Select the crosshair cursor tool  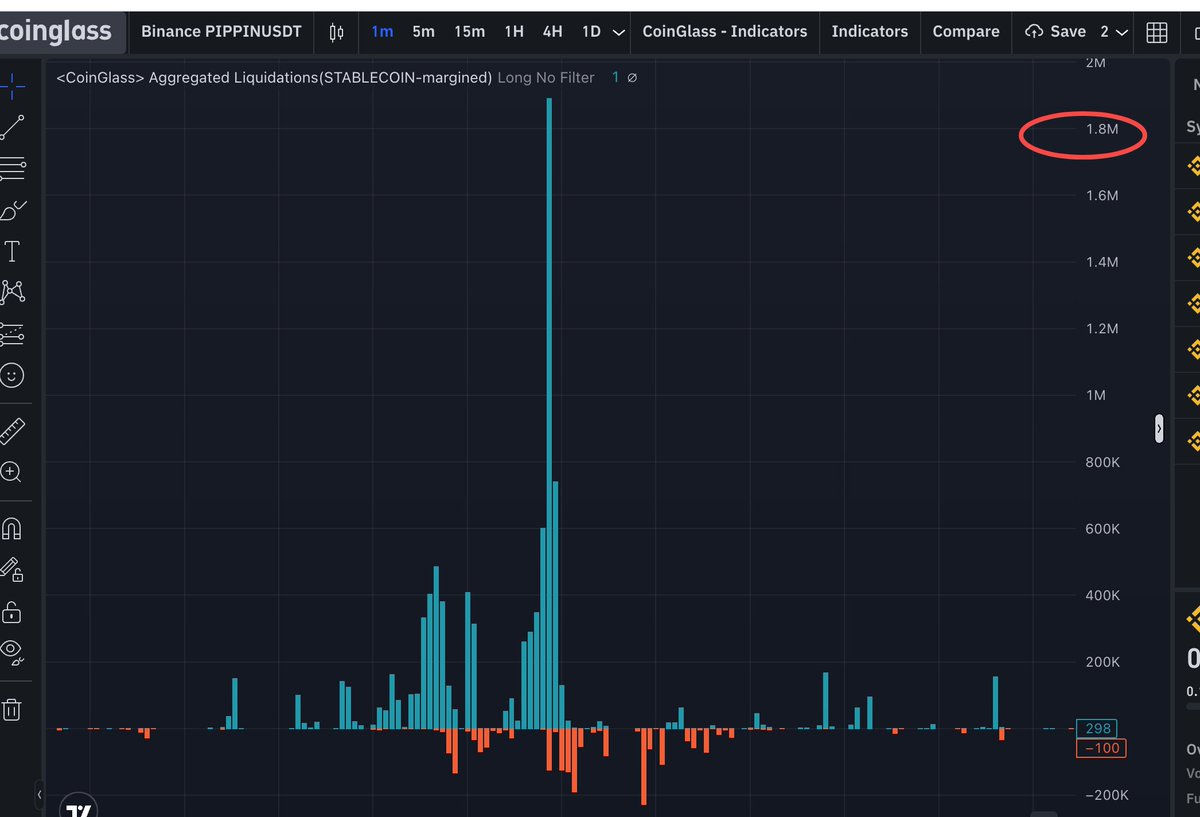coord(12,87)
